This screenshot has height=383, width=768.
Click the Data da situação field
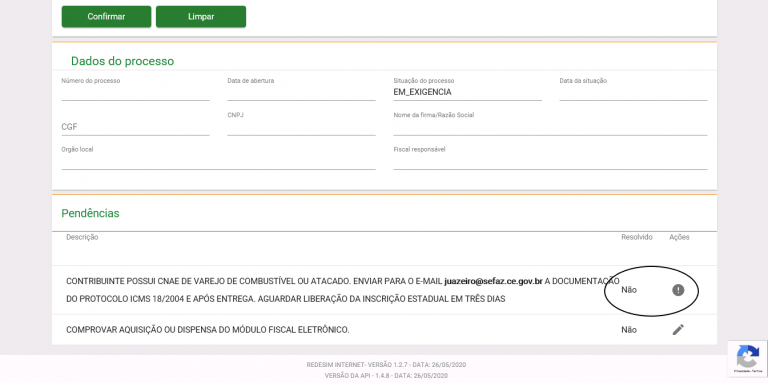coord(633,93)
